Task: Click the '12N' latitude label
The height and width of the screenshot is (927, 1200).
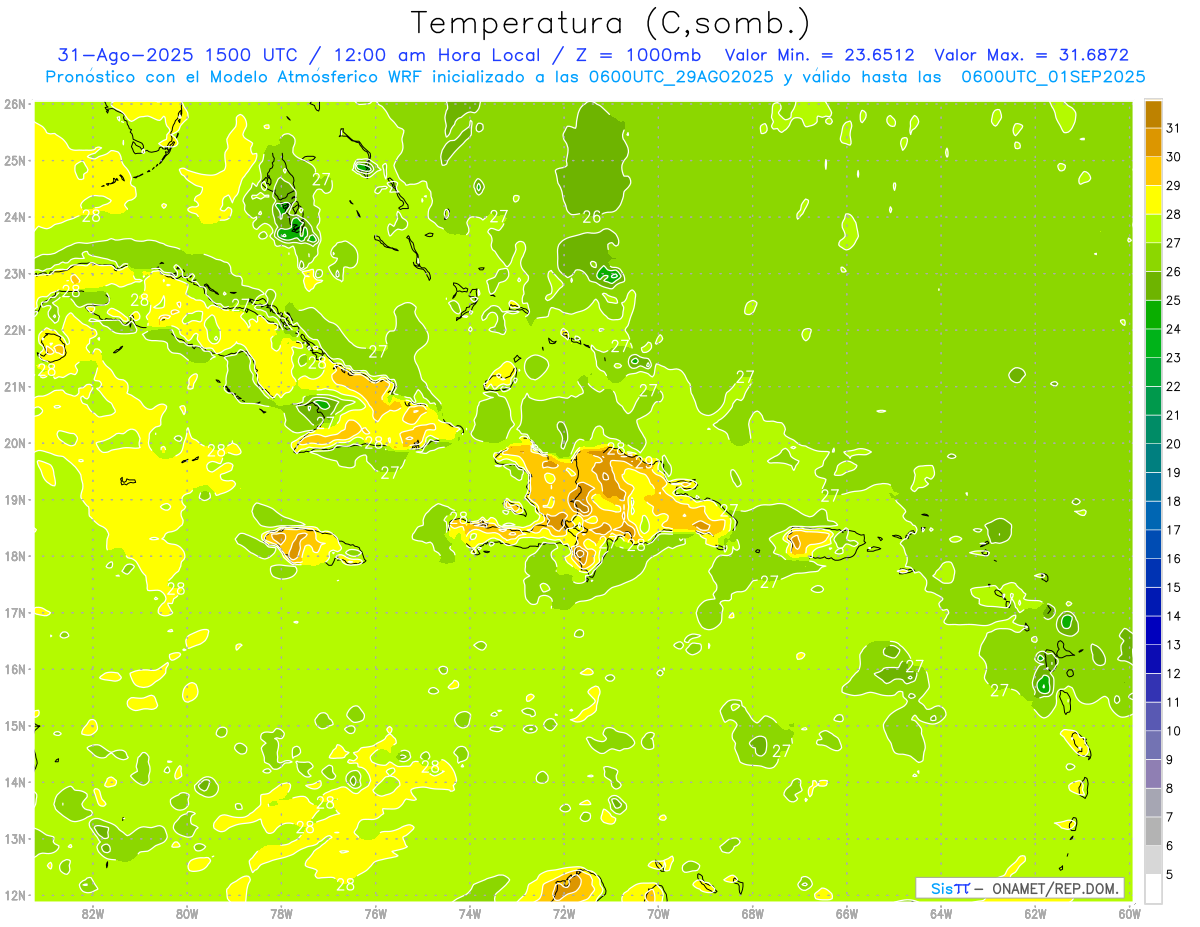Action: [x=15, y=895]
